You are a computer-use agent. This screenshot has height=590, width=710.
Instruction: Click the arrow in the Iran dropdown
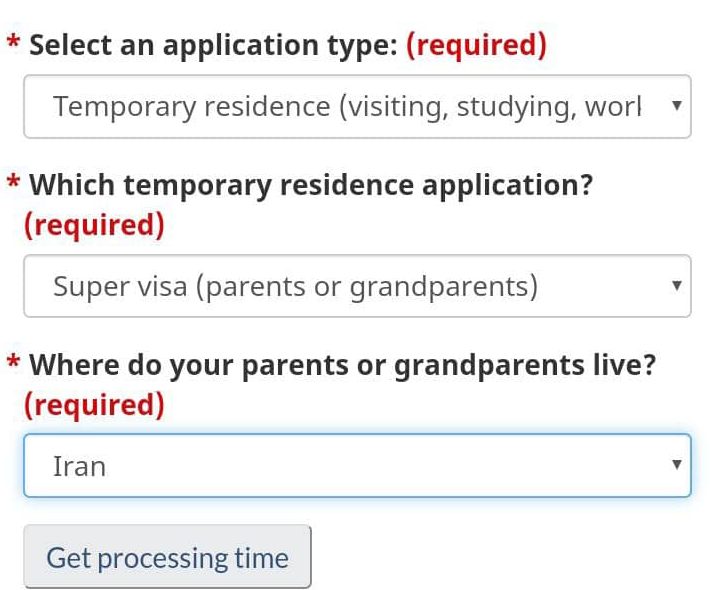point(677,465)
